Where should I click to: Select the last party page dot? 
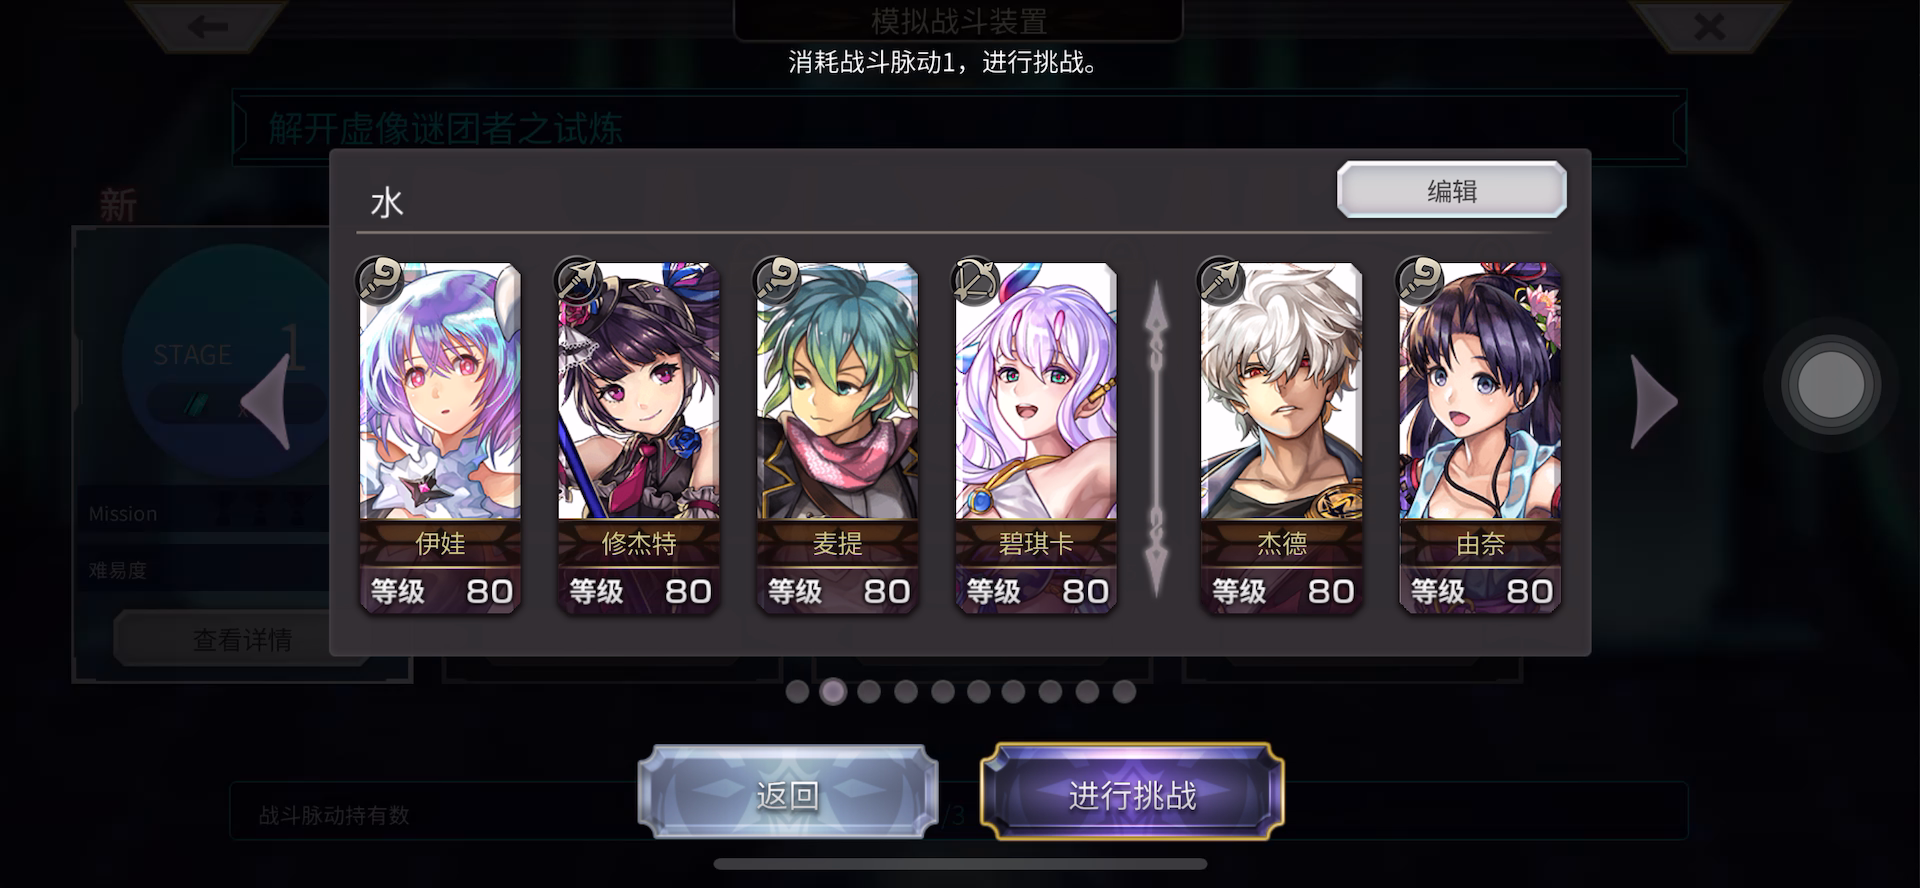(1124, 691)
